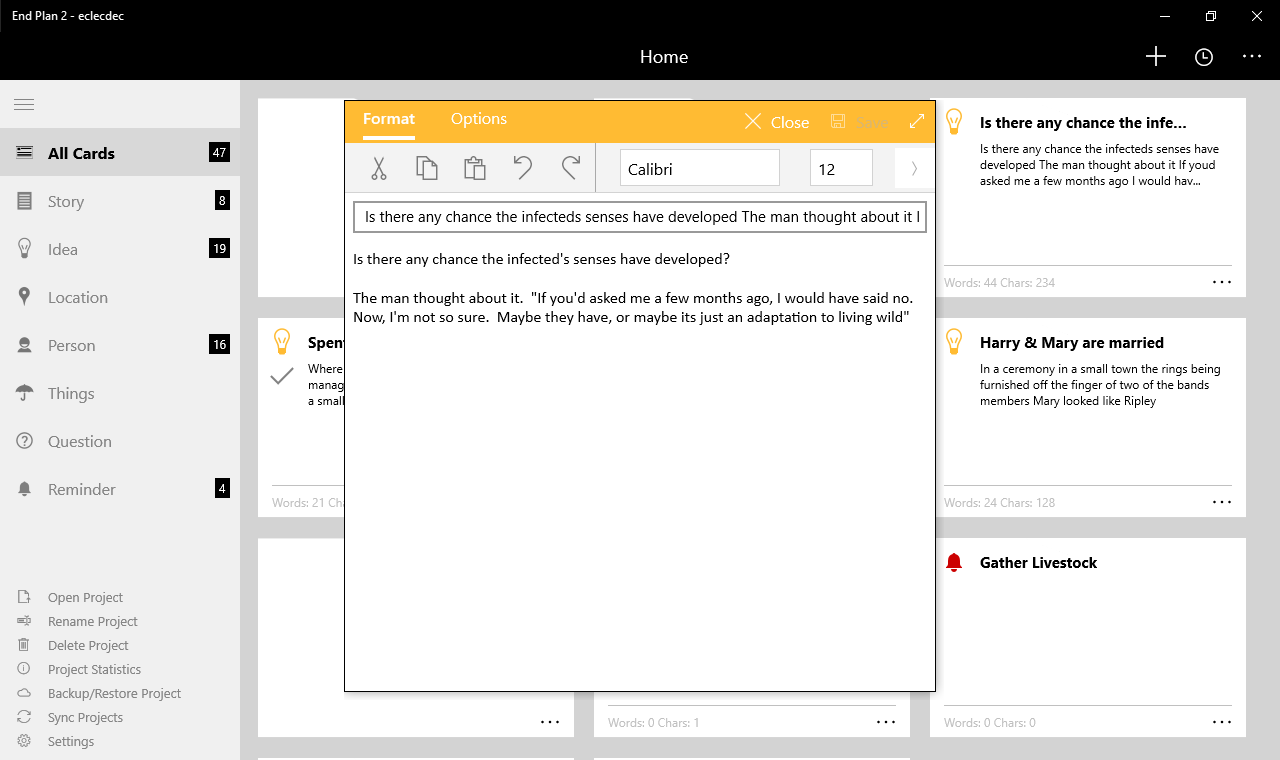
Task: Click the Copy icon in editor toolbar
Action: (x=427, y=168)
